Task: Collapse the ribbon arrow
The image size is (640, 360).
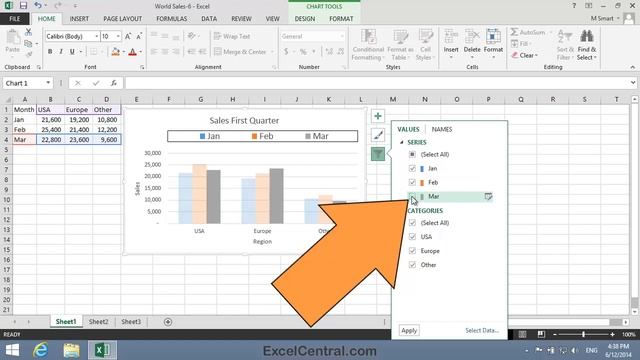Action: [x=633, y=67]
